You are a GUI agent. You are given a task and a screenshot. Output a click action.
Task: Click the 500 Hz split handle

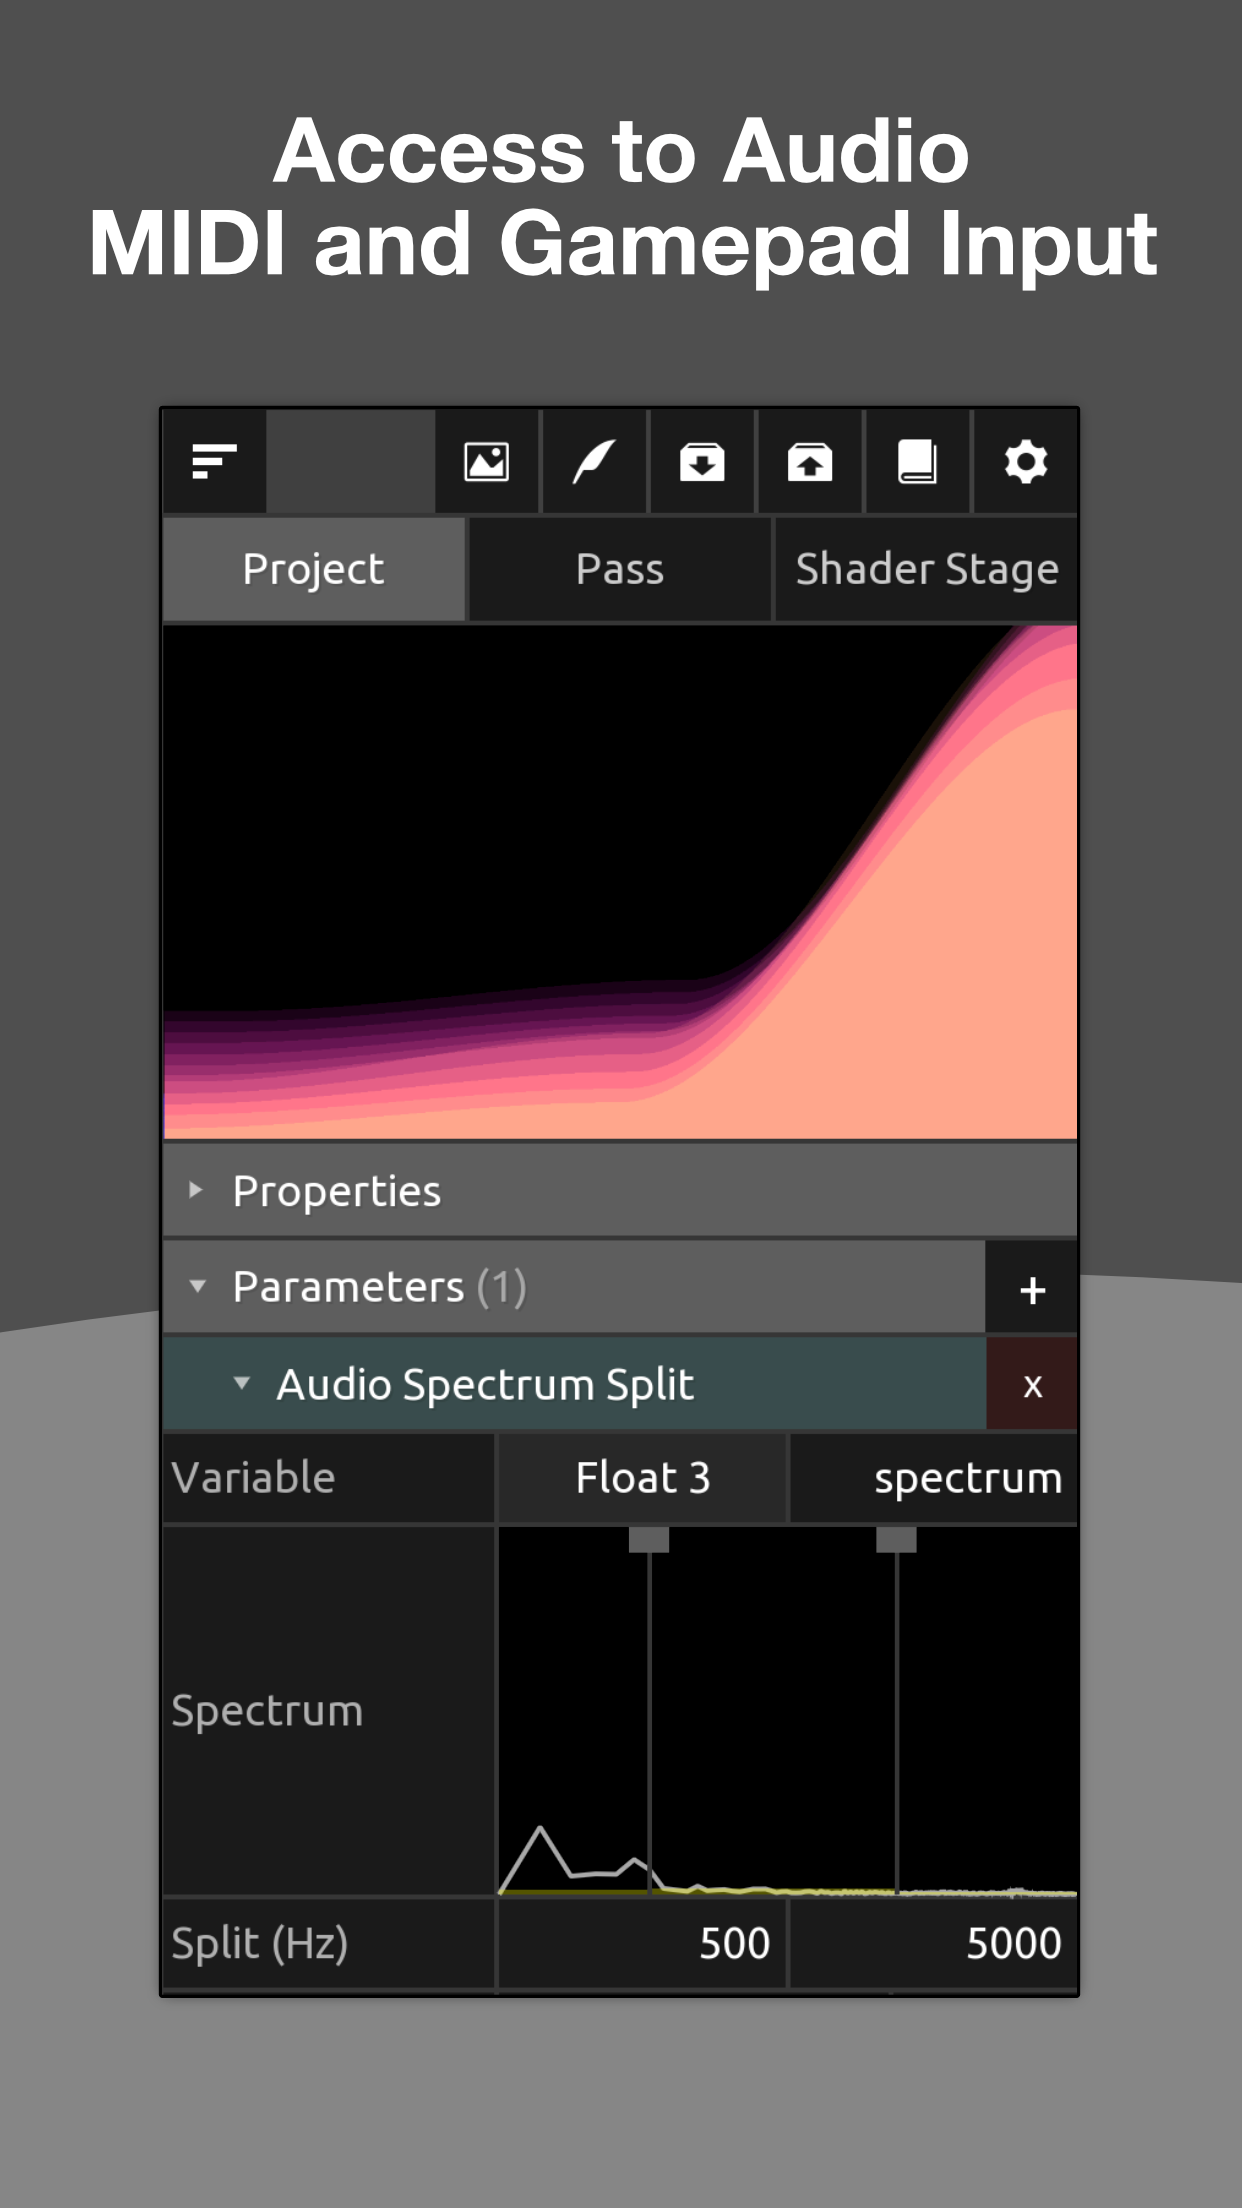pyautogui.click(x=649, y=1540)
